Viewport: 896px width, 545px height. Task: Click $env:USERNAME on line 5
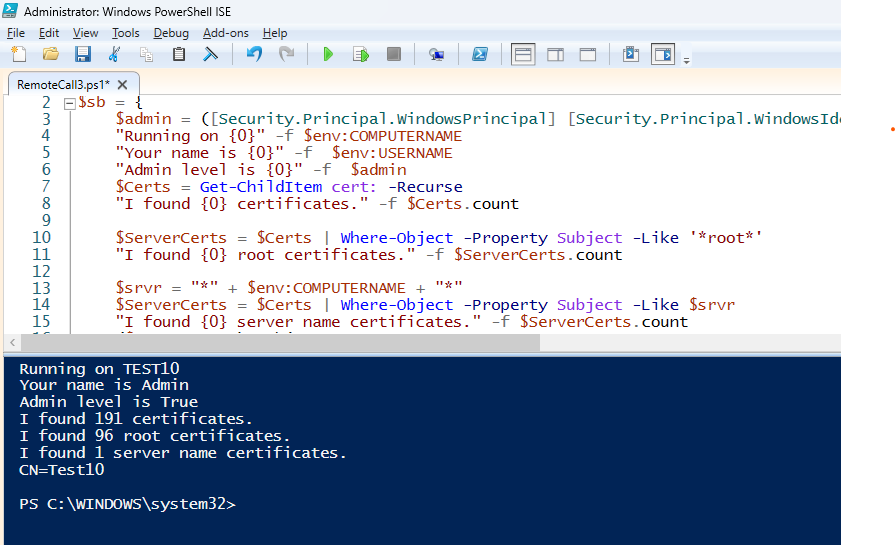coord(392,153)
